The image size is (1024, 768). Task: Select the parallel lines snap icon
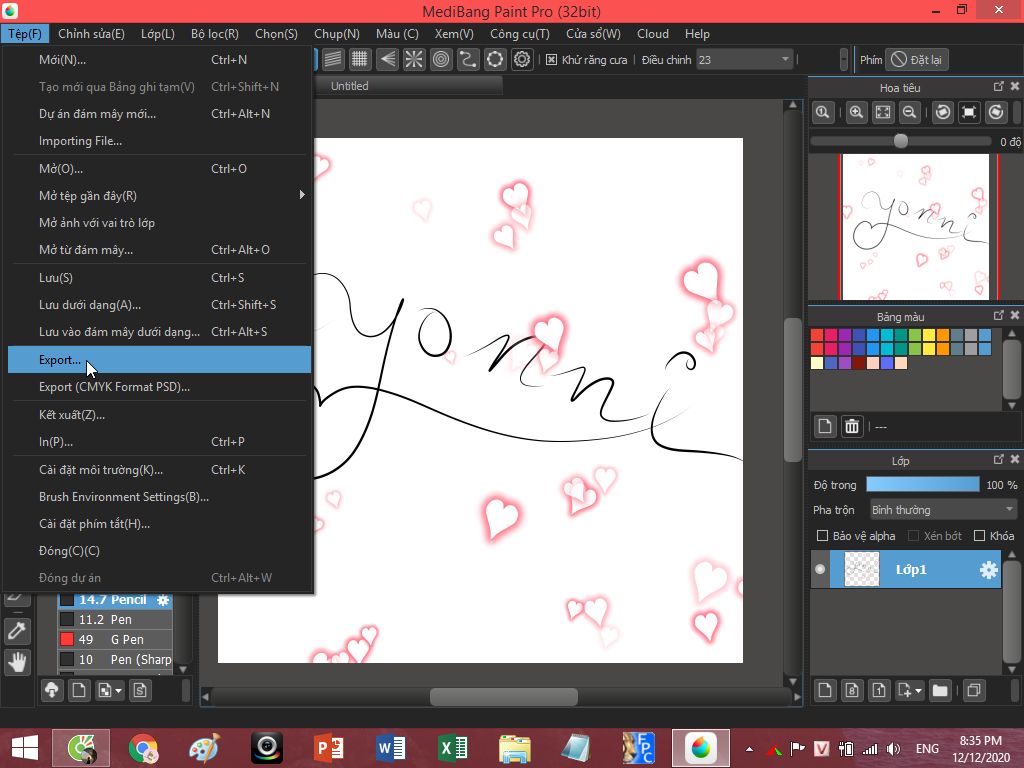point(332,59)
